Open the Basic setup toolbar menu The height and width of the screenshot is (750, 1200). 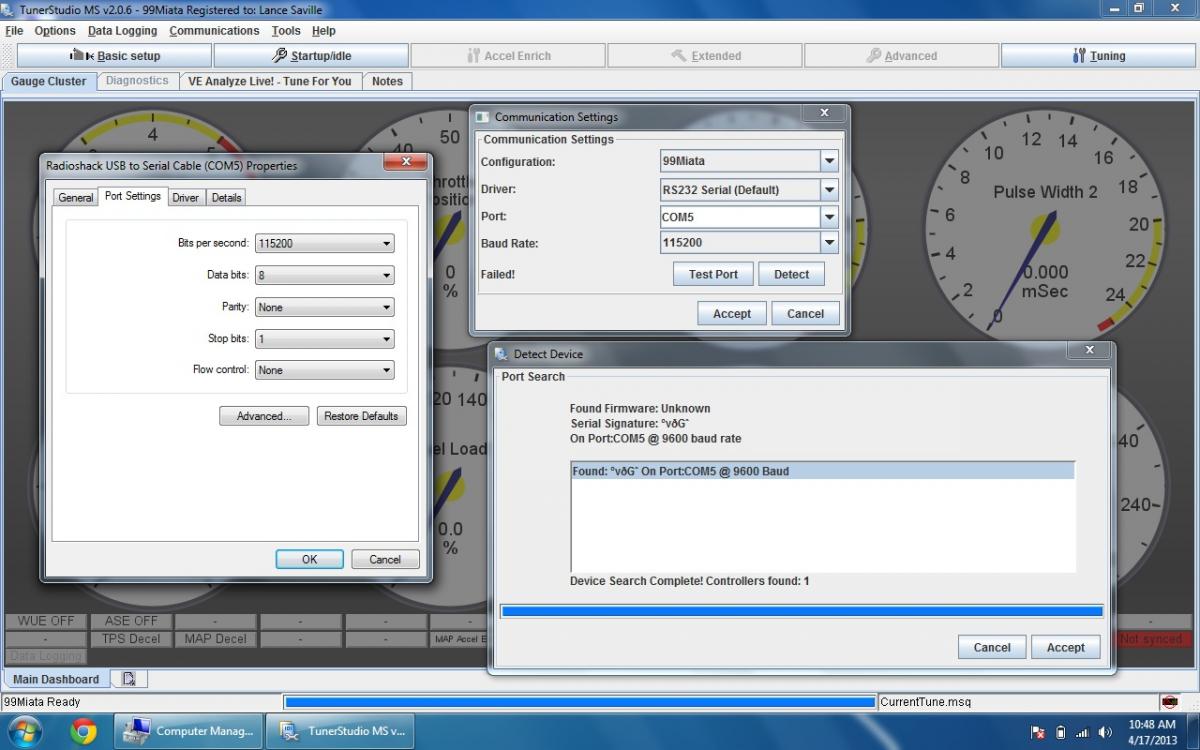(114, 56)
